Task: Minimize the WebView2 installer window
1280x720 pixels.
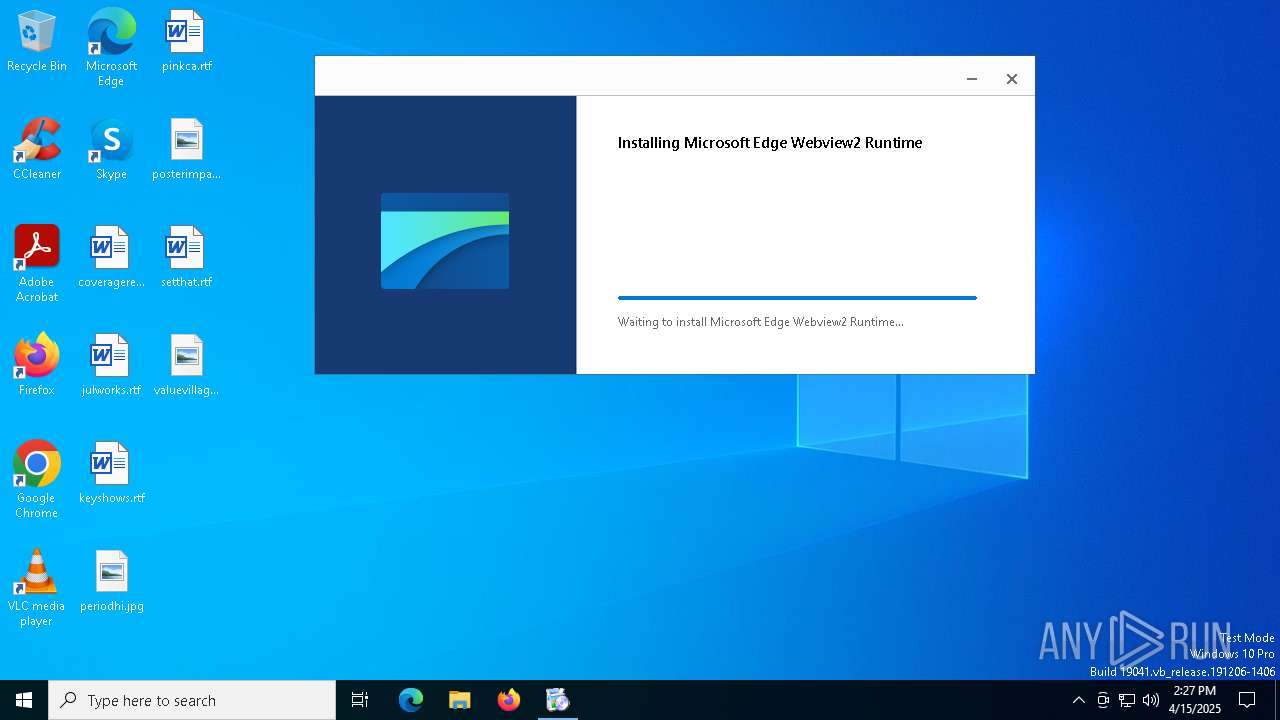Action: click(971, 79)
